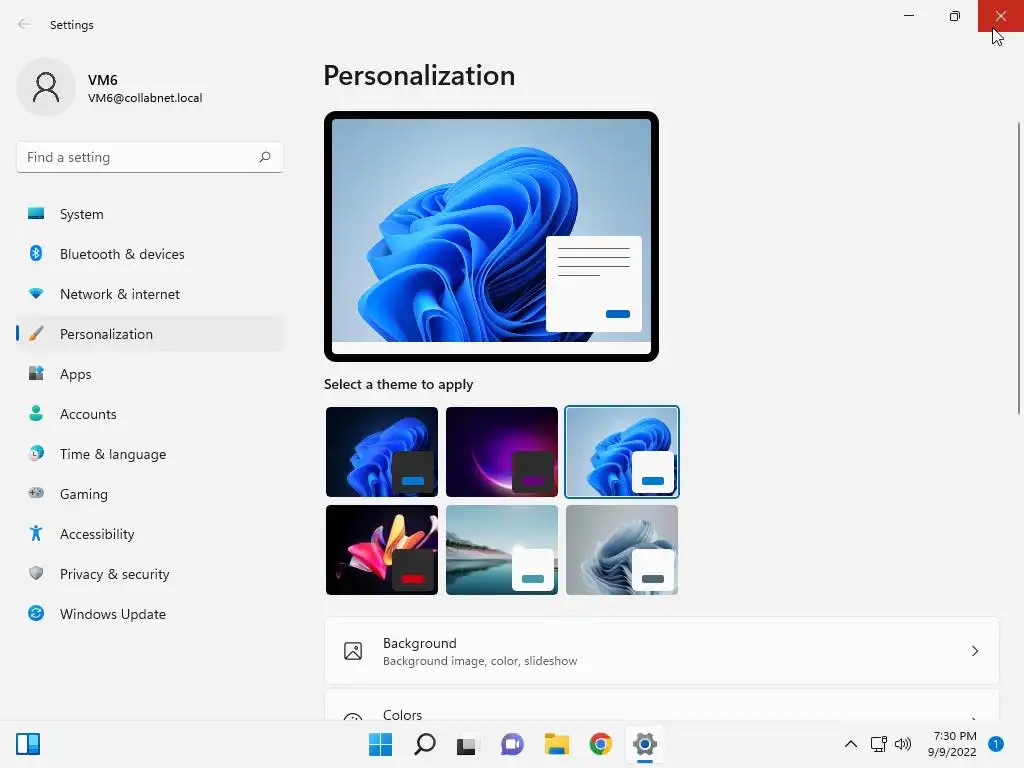Open the System settings category
Viewport: 1024px width, 768px height.
coord(150,214)
